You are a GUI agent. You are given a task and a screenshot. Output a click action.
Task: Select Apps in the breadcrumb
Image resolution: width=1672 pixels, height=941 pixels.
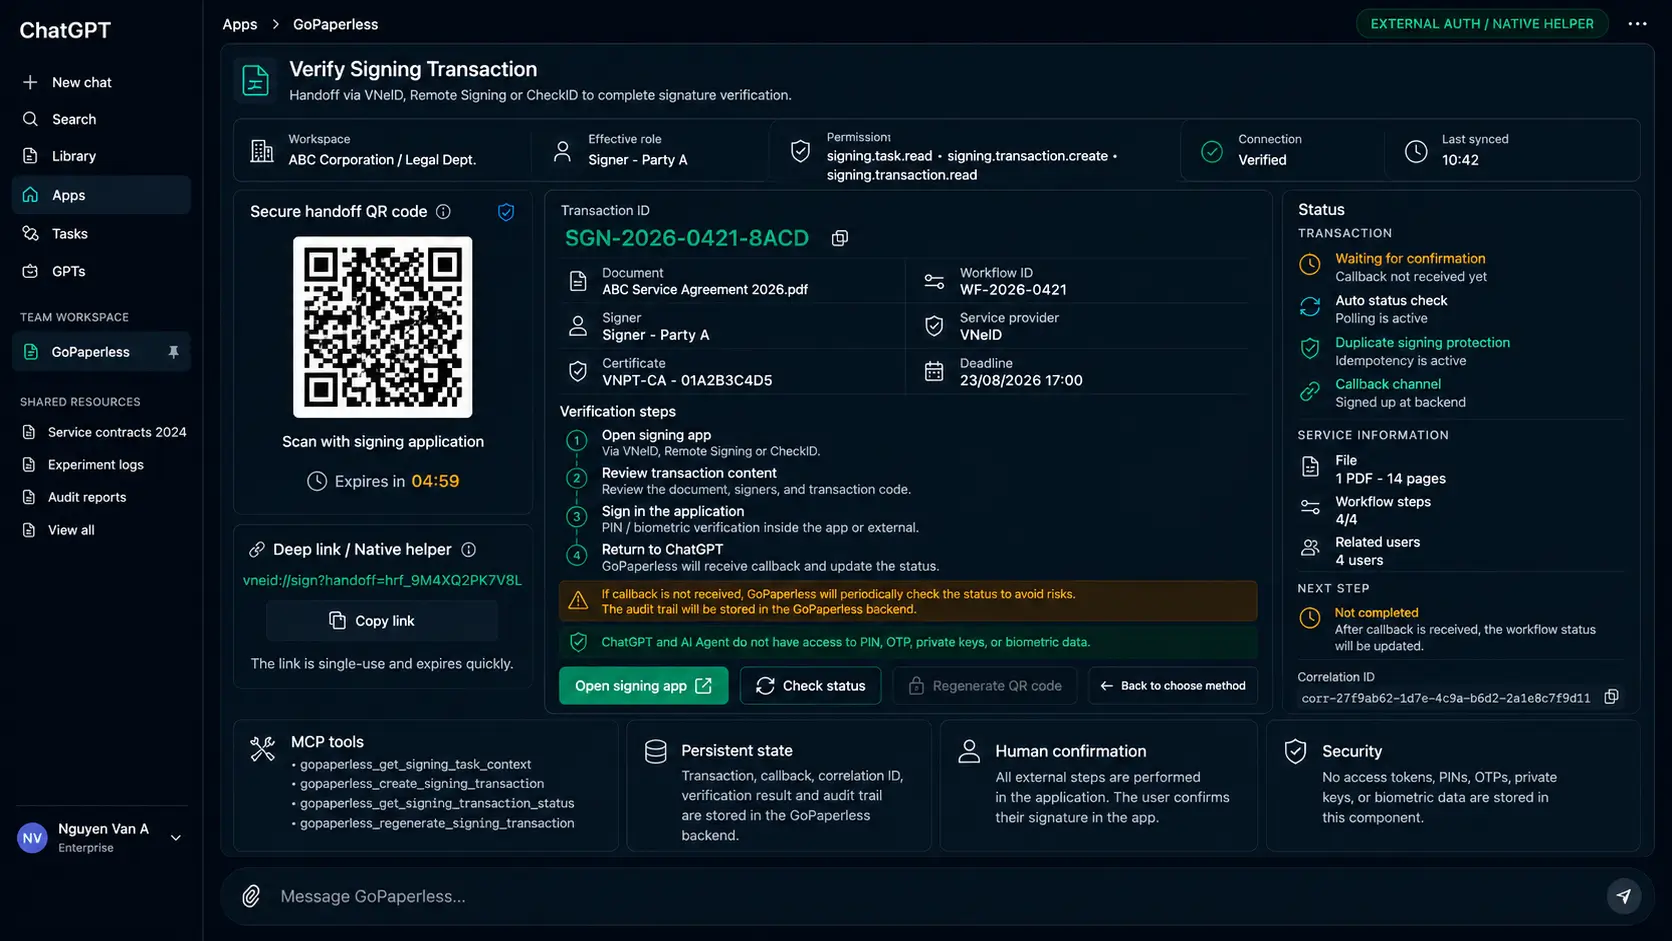point(240,24)
